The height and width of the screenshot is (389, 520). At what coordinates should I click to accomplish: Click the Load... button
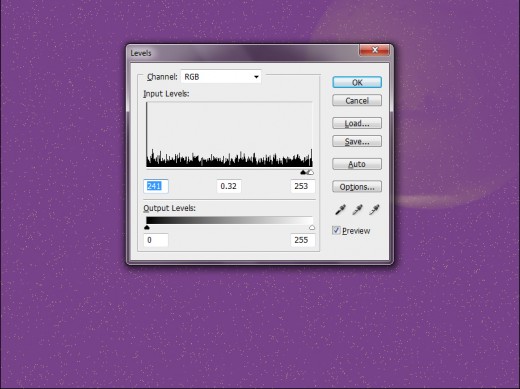357,123
